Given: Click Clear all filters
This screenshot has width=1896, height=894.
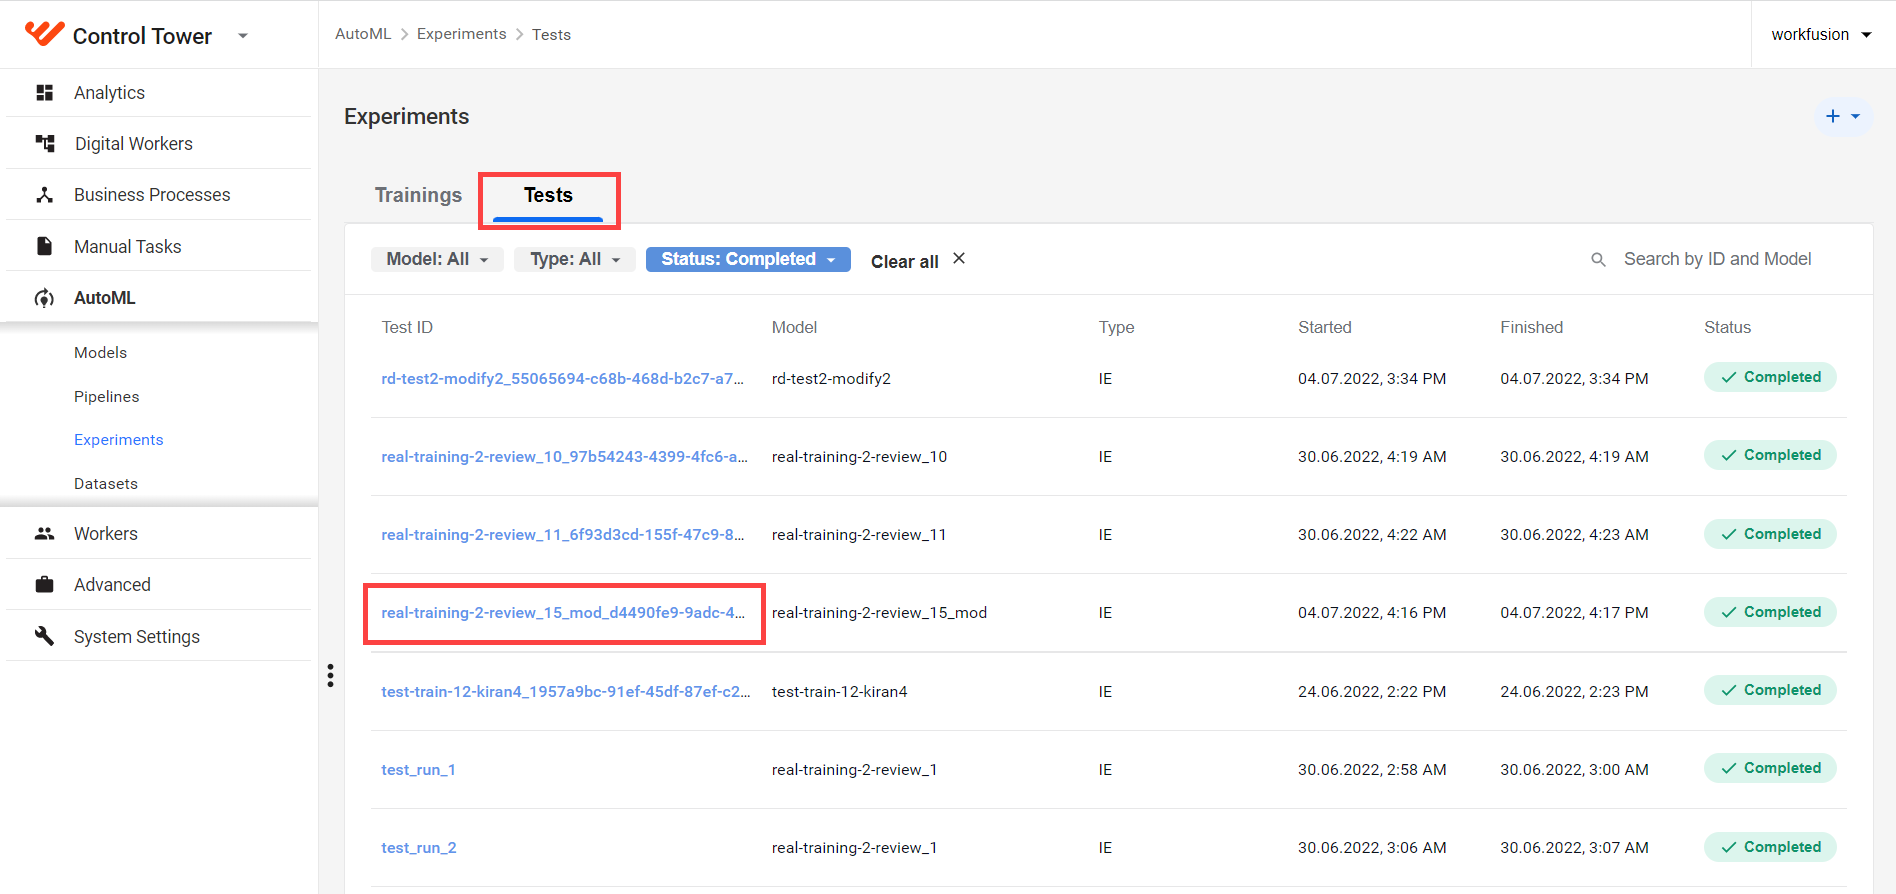Looking at the screenshot, I should [904, 261].
